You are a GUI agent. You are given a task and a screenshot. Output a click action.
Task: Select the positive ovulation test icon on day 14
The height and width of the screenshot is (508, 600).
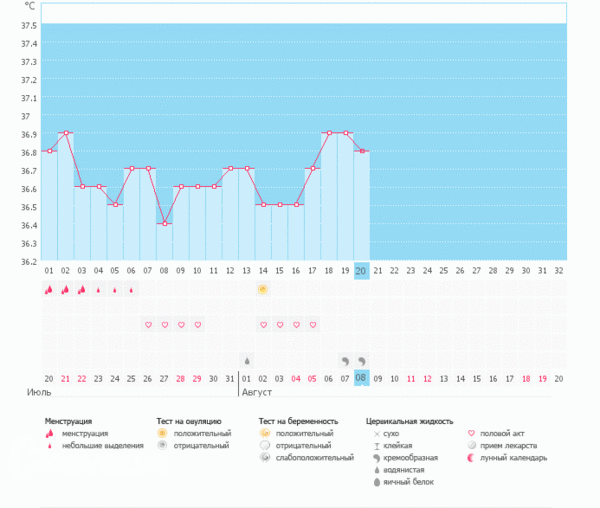[x=262, y=290]
